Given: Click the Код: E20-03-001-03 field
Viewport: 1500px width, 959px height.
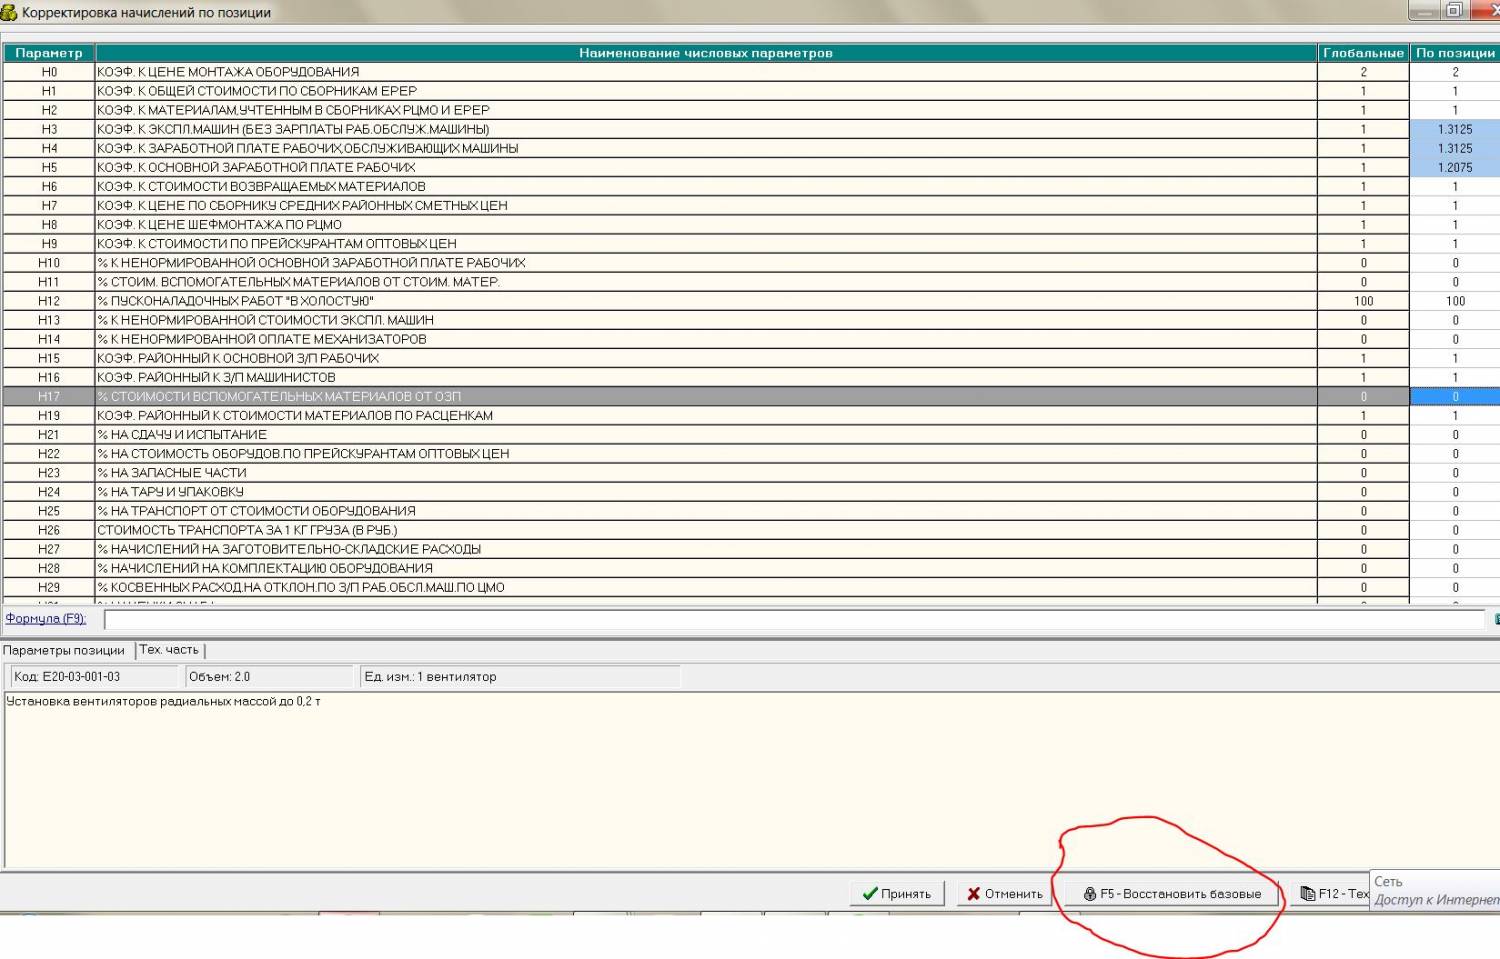Looking at the screenshot, I should (94, 677).
